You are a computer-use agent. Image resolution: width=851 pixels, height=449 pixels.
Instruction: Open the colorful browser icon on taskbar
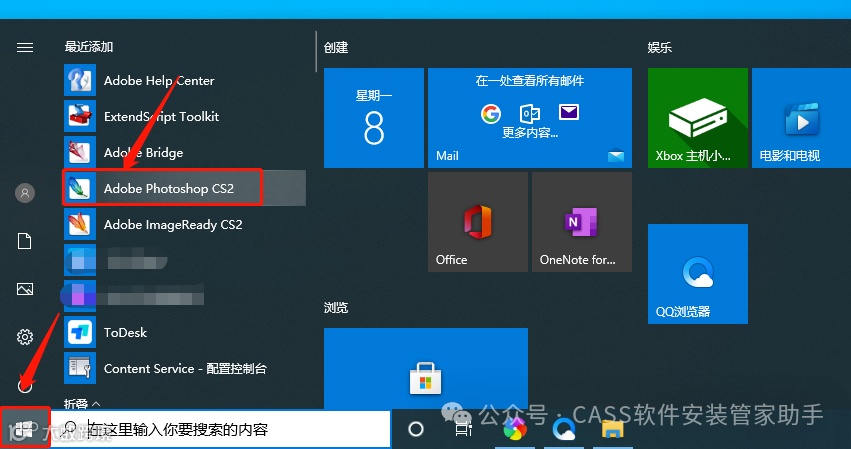(515, 431)
